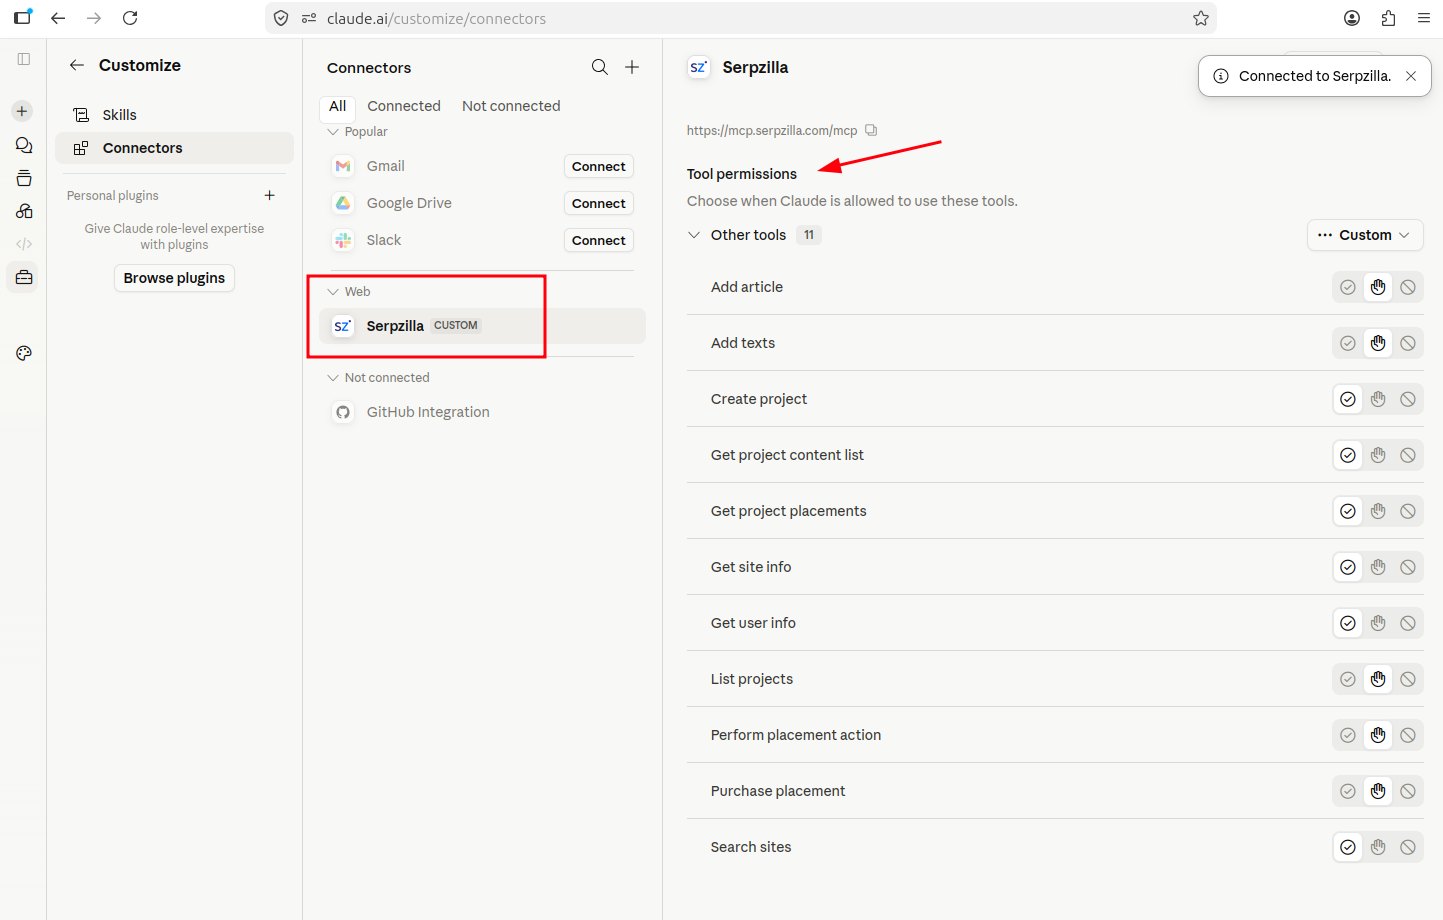Switch to the All connectors tab
The image size is (1443, 920).
[338, 106]
